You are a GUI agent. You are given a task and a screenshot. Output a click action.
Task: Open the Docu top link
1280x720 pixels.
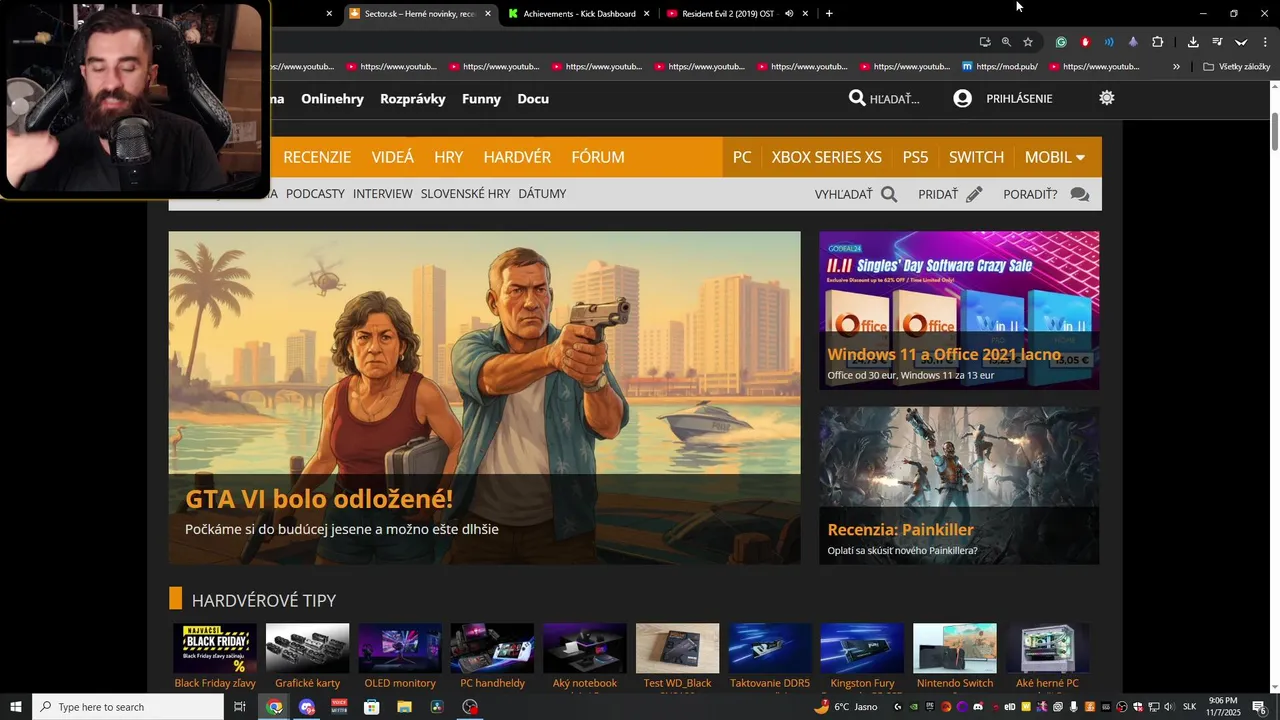(533, 99)
